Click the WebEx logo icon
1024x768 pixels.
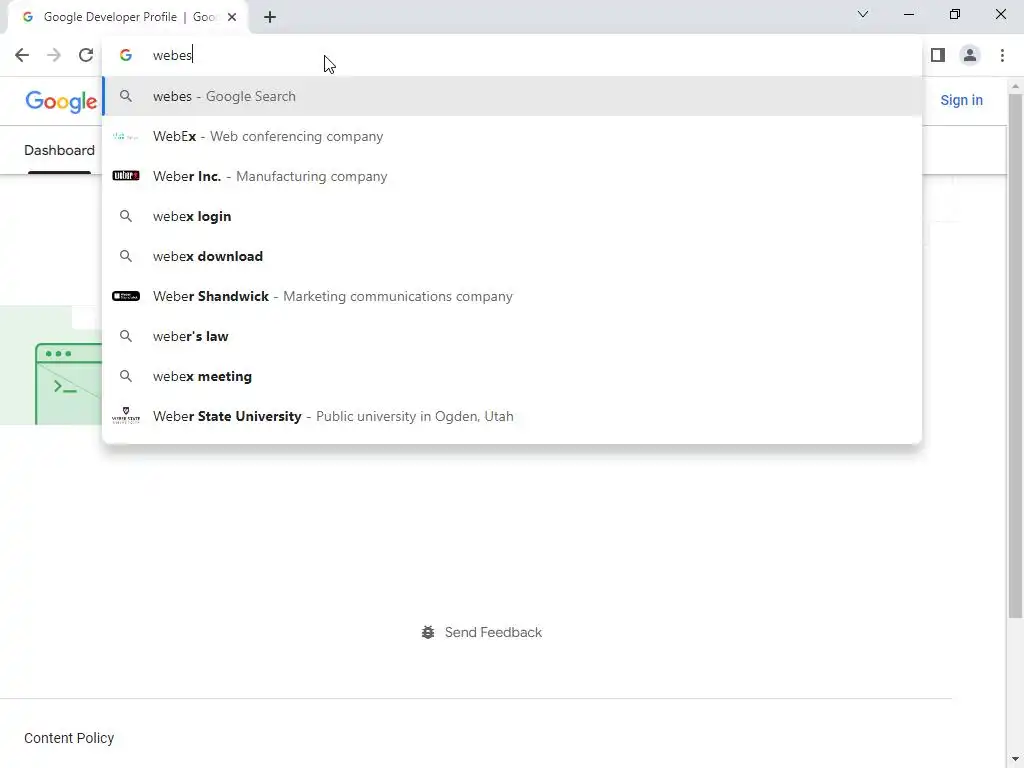tap(126, 136)
